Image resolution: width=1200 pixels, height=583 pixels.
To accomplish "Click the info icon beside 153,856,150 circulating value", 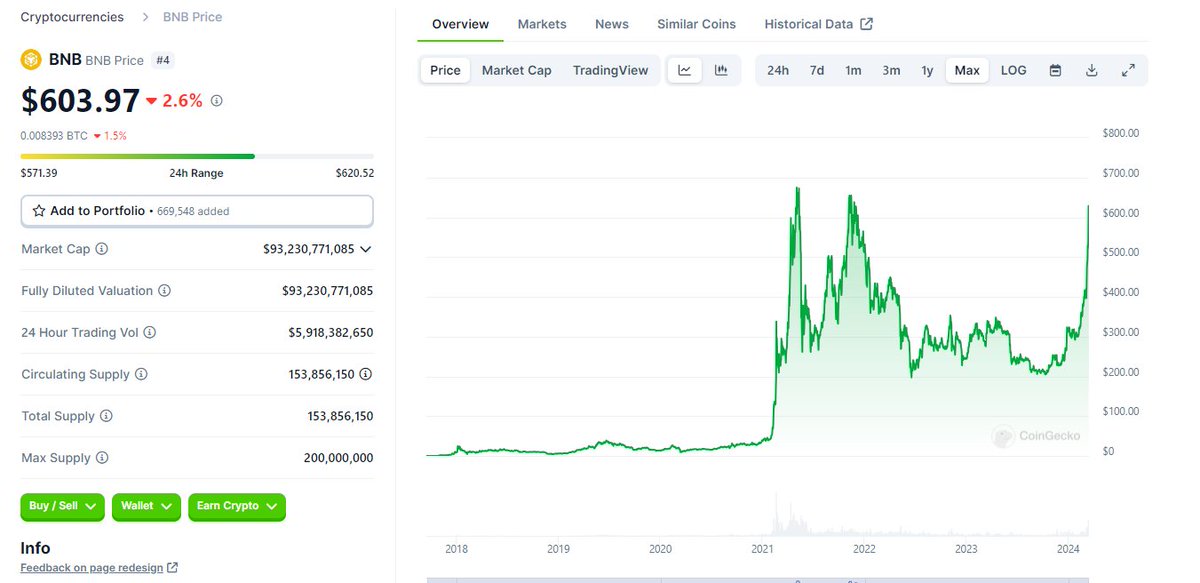I will tap(366, 374).
